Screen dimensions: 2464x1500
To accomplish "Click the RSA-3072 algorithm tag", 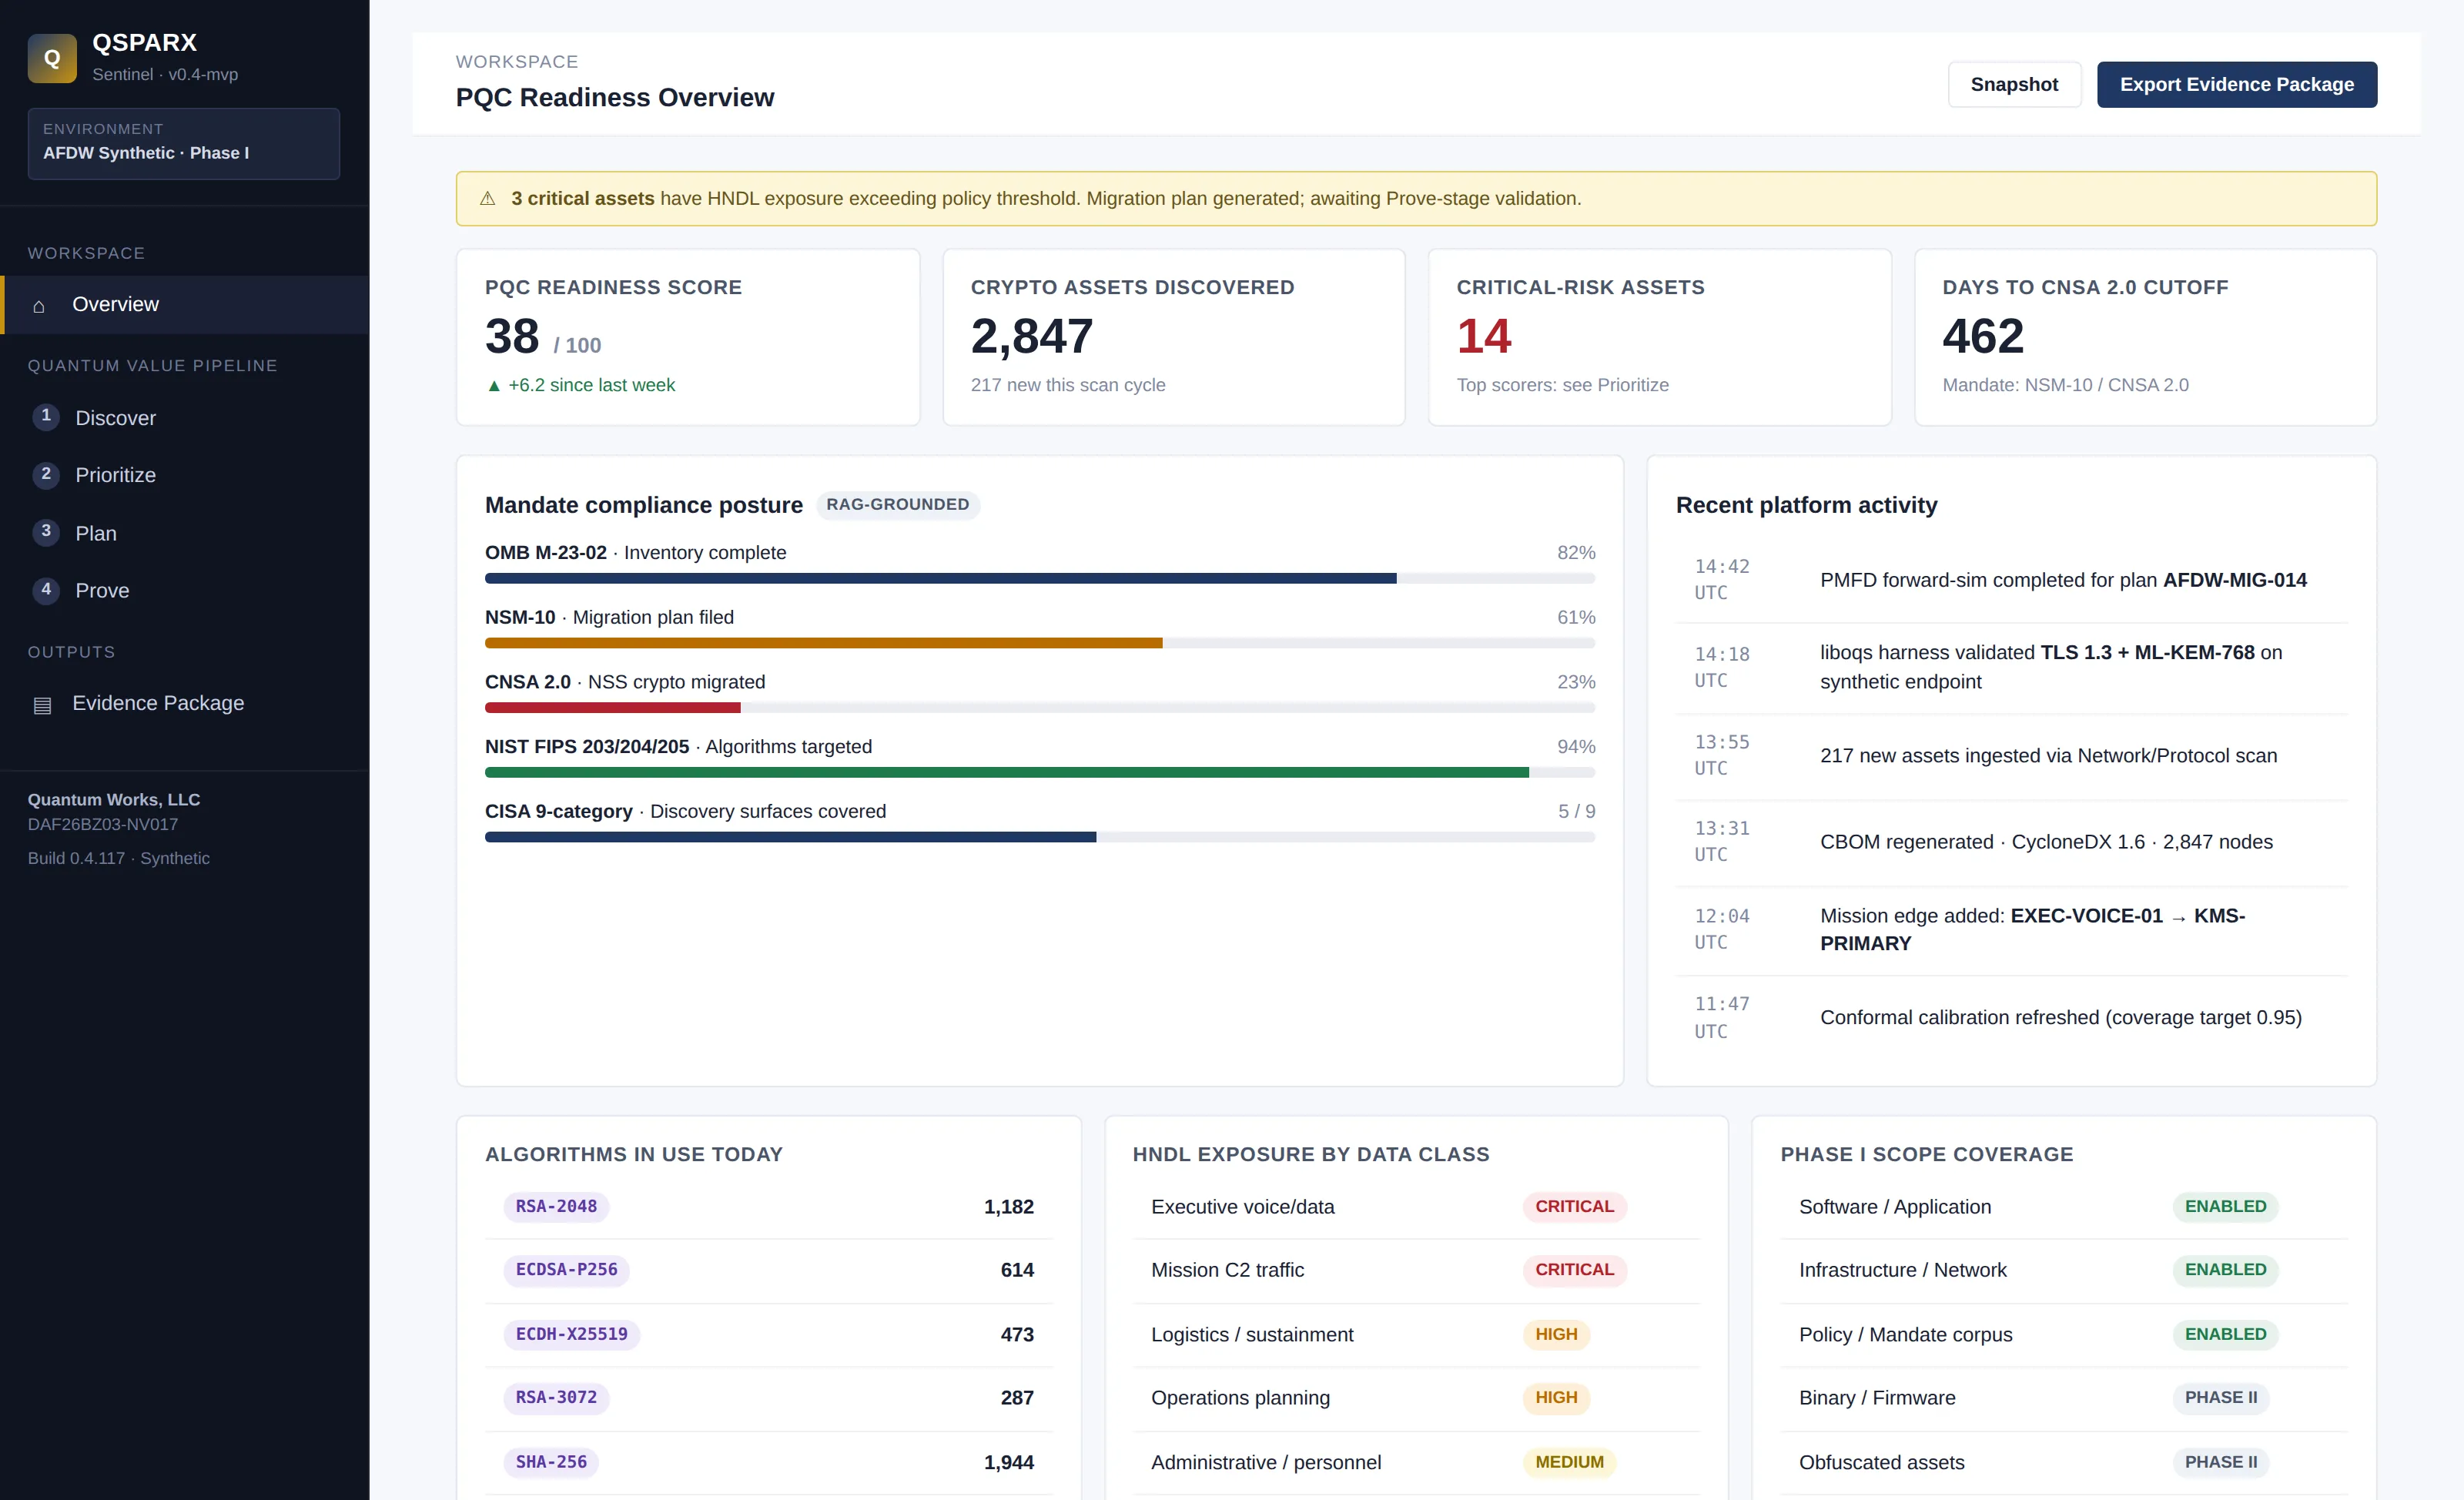I will 556,1398.
